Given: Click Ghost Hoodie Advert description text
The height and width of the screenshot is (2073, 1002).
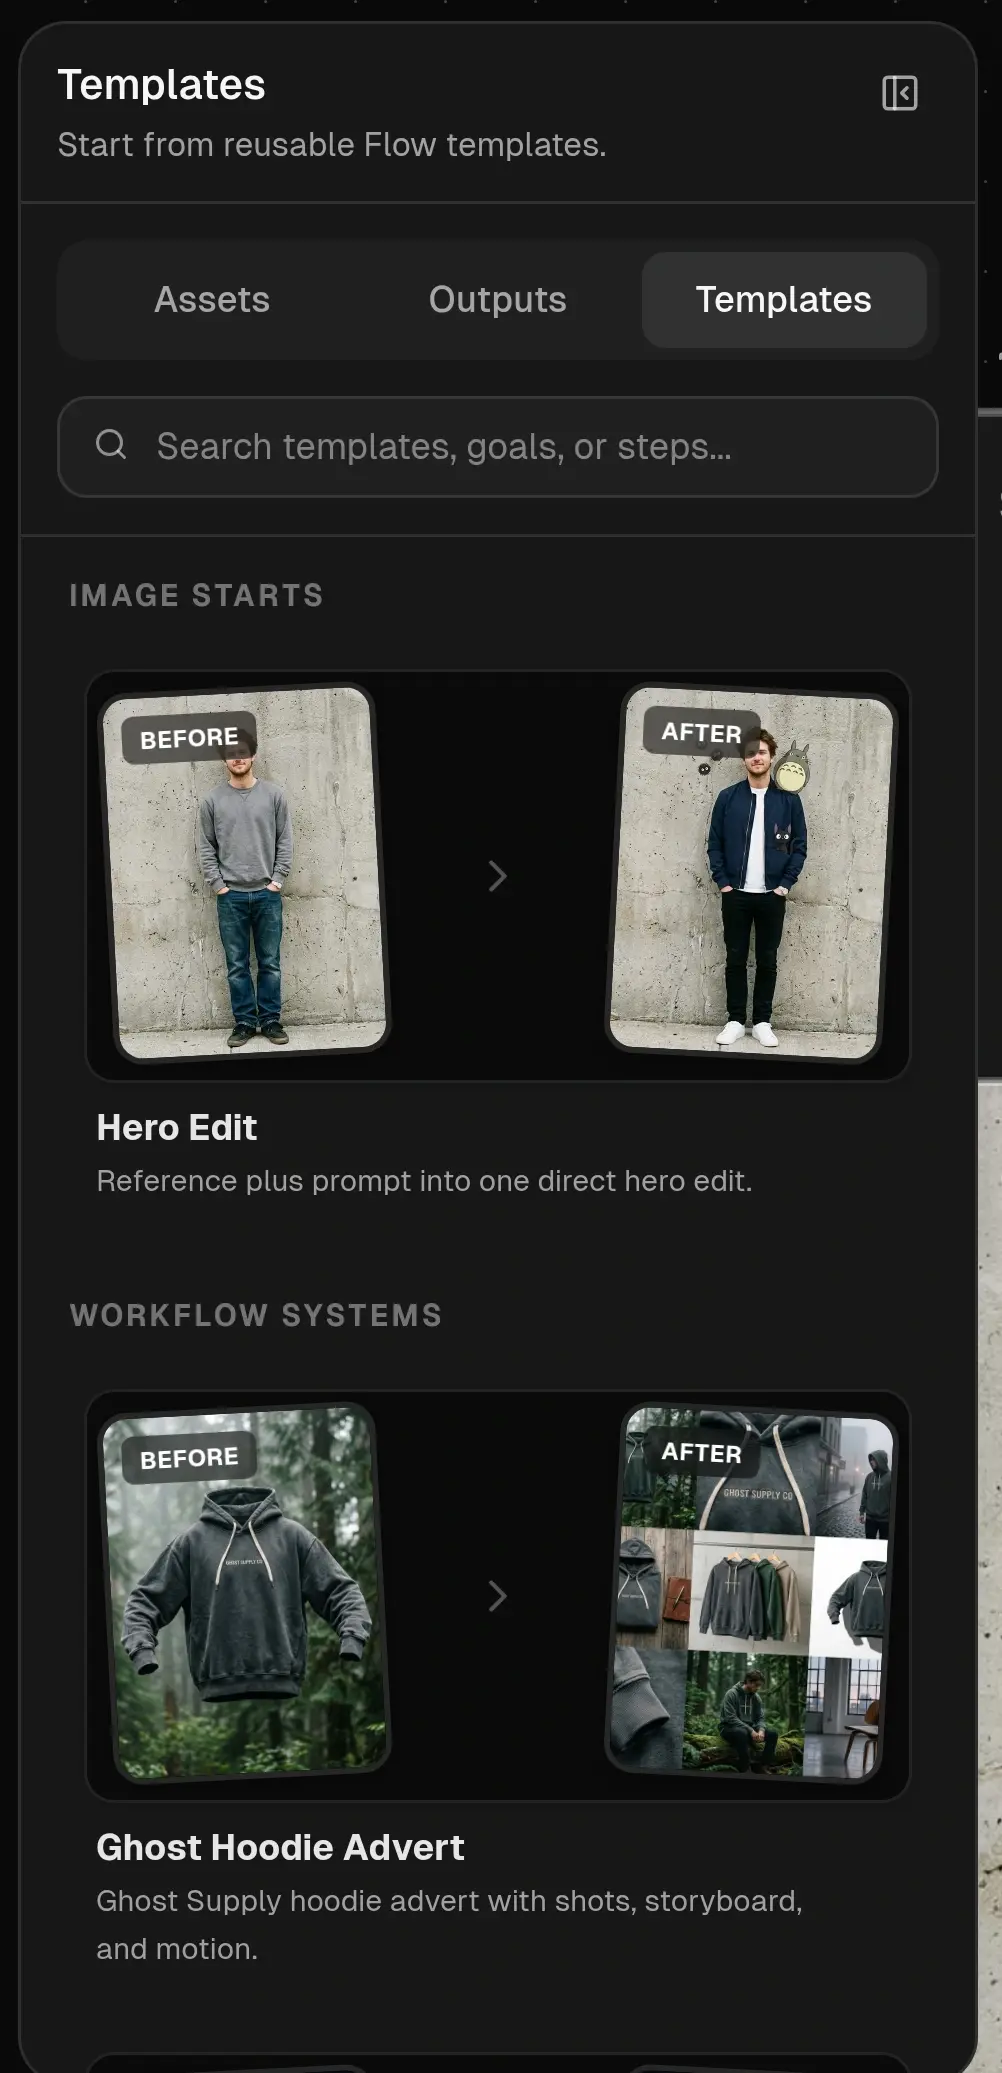Looking at the screenshot, I should 449,1925.
